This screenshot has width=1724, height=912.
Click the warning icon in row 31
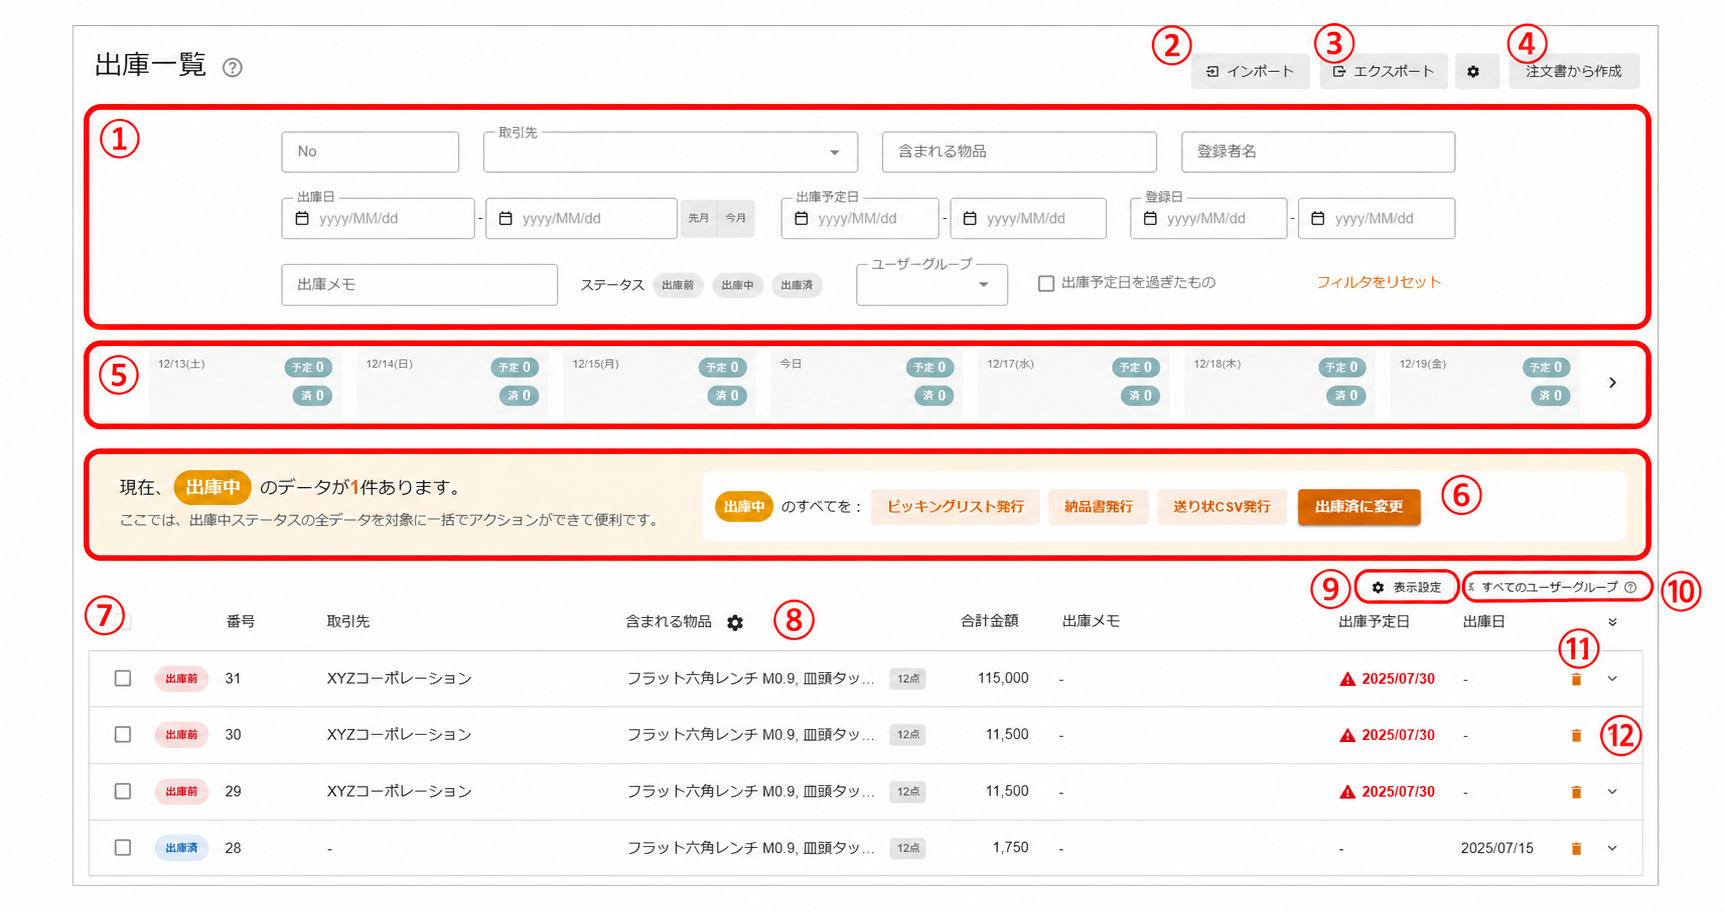point(1347,679)
